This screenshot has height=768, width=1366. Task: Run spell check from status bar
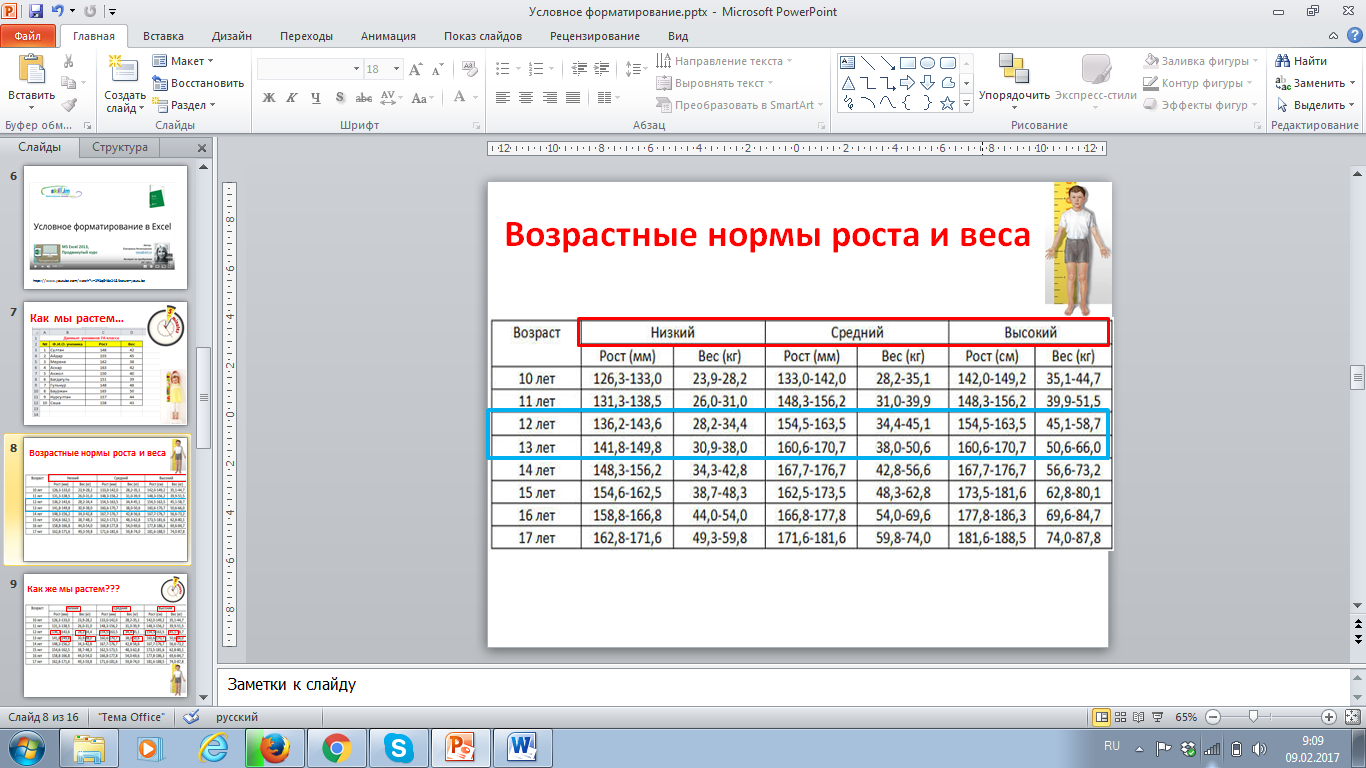tap(191, 717)
